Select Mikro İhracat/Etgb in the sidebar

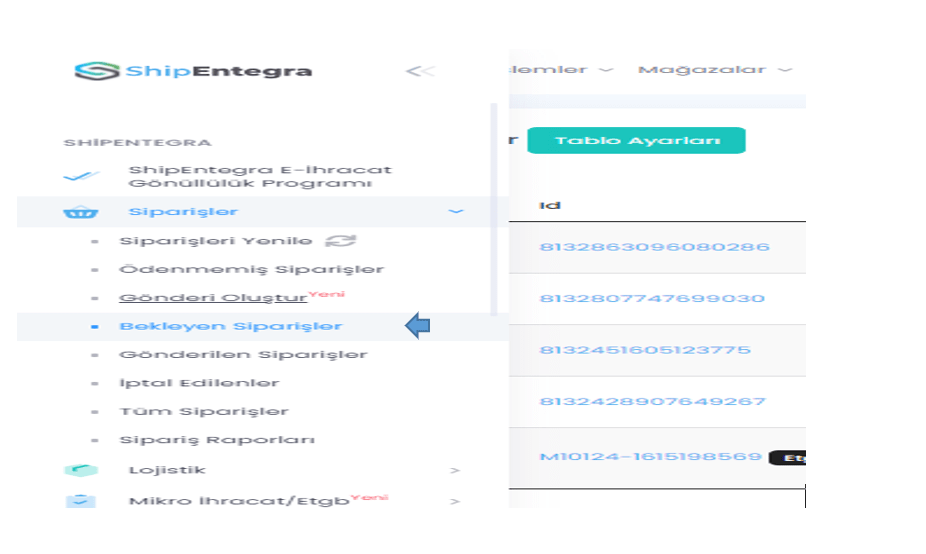pos(239,501)
